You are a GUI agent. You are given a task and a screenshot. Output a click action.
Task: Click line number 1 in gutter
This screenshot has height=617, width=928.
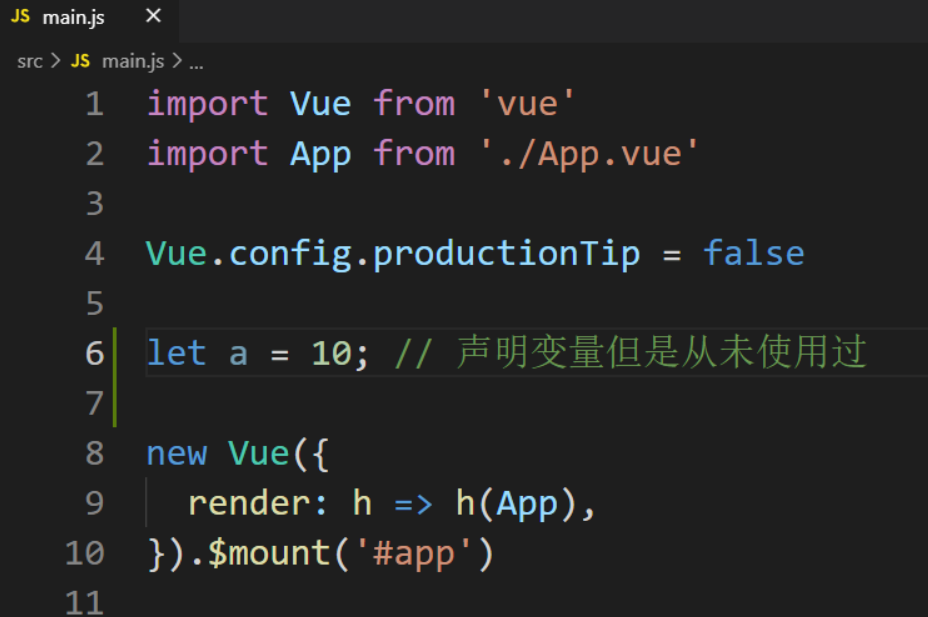[94, 104]
